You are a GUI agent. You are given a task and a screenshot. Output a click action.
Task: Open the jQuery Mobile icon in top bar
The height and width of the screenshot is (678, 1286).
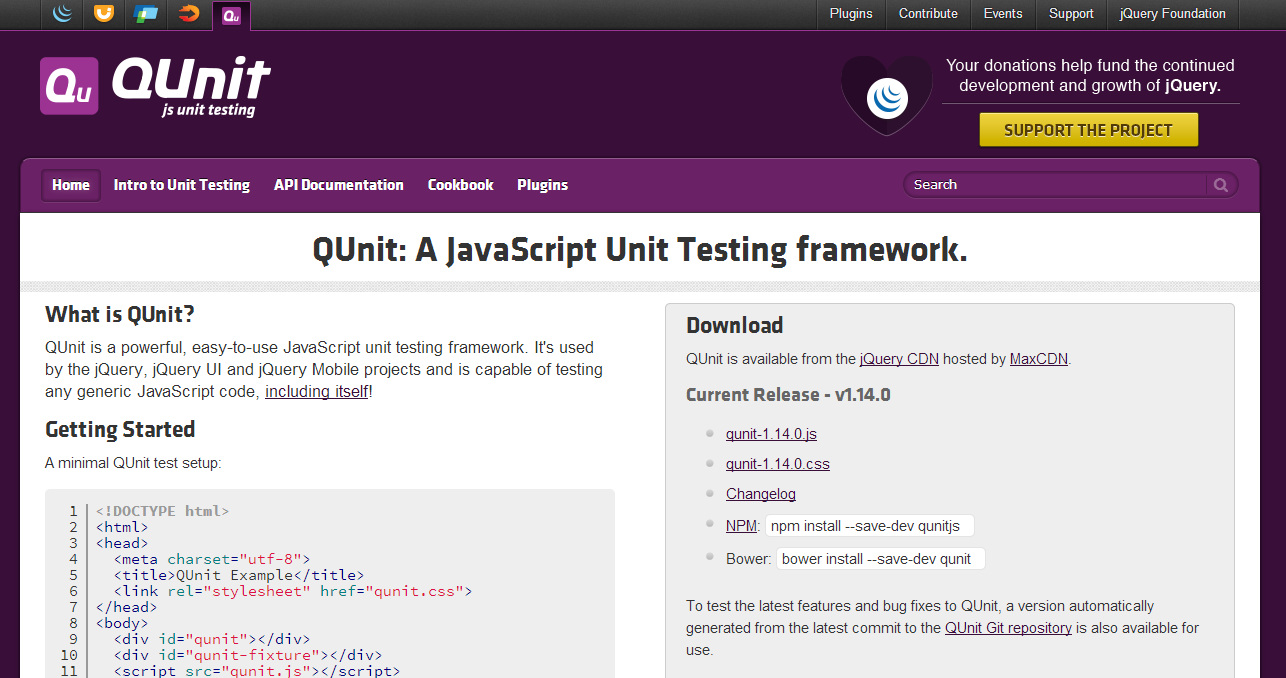(x=146, y=14)
